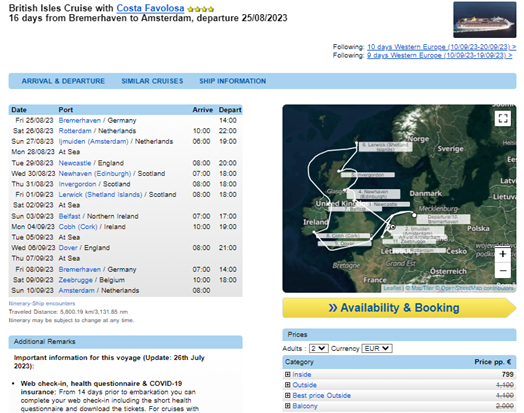Expand the Balcony cabin category
Screen dimensions: 524x413
(x=287, y=406)
